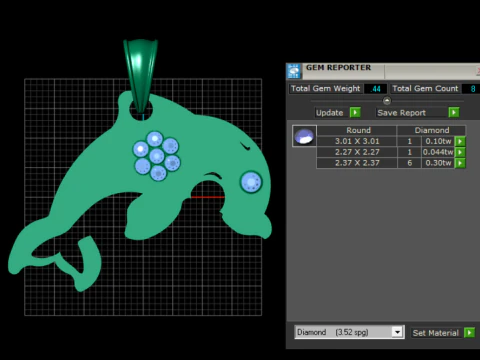
Task: Click green arrow next to Set Material
Action: [x=469, y=333]
